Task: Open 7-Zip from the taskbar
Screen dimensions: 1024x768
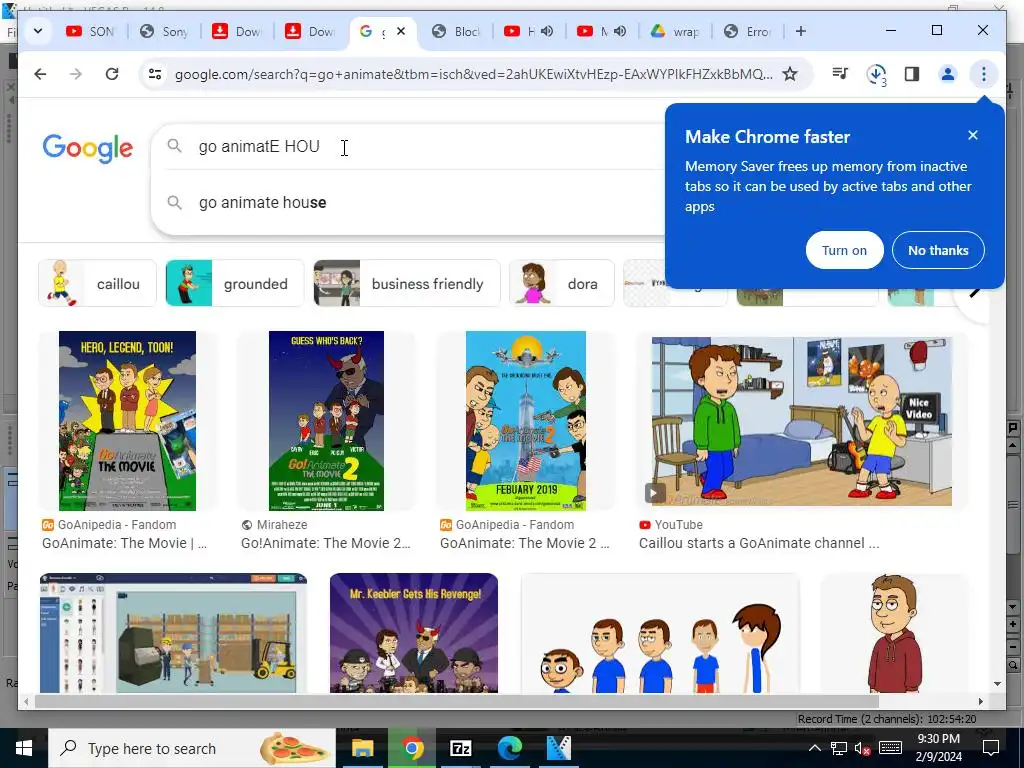Action: tap(461, 748)
